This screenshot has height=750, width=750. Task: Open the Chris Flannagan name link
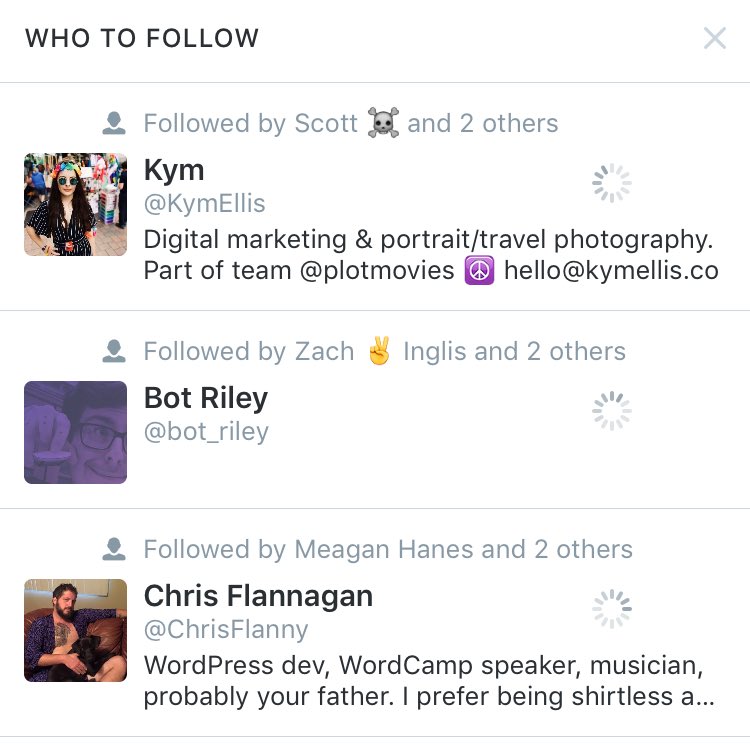[258, 596]
